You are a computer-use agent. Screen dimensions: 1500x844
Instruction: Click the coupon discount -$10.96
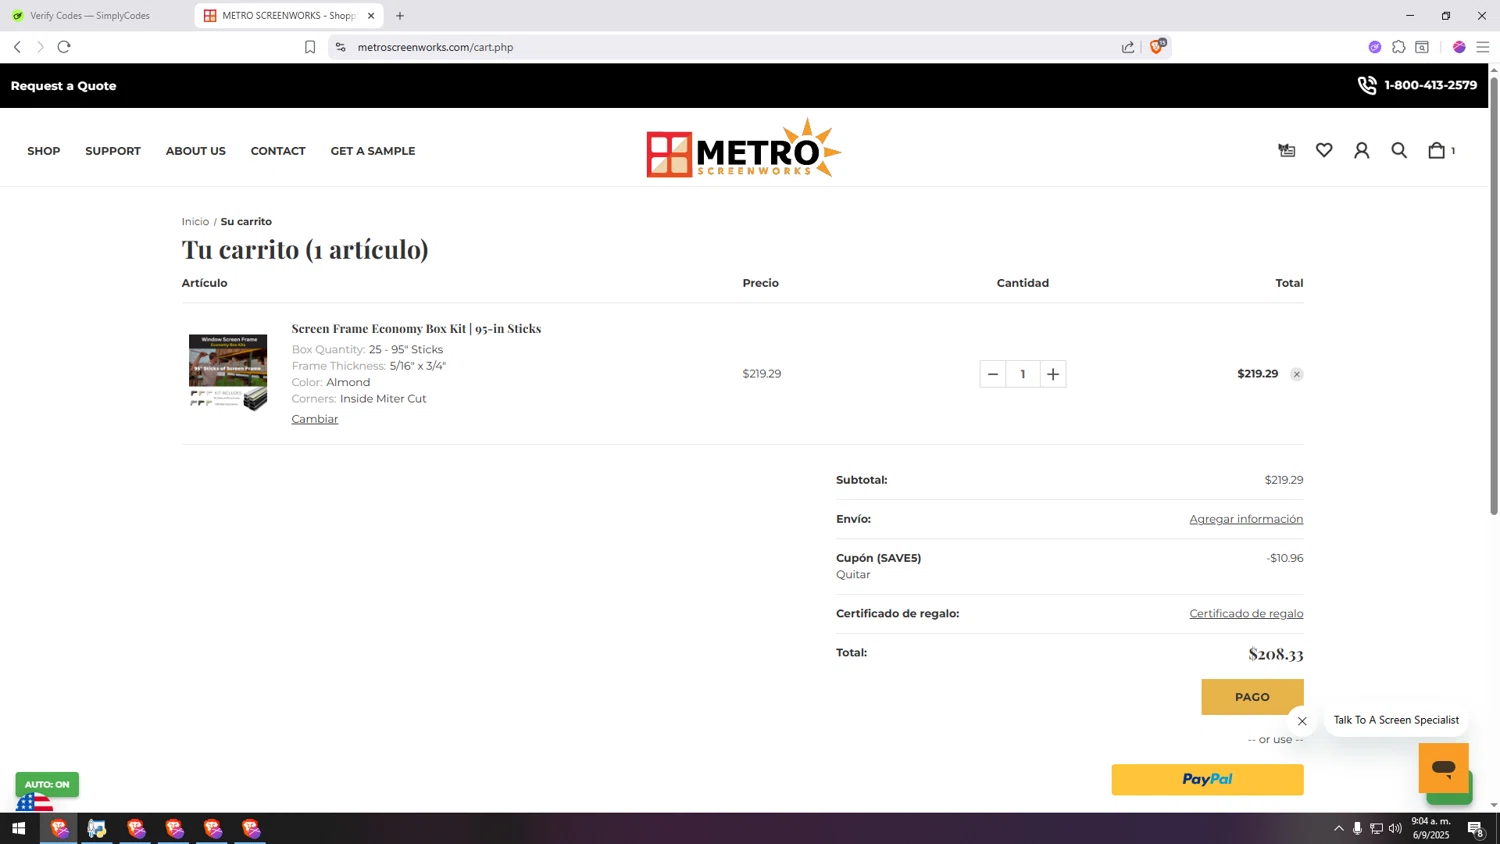click(1284, 559)
